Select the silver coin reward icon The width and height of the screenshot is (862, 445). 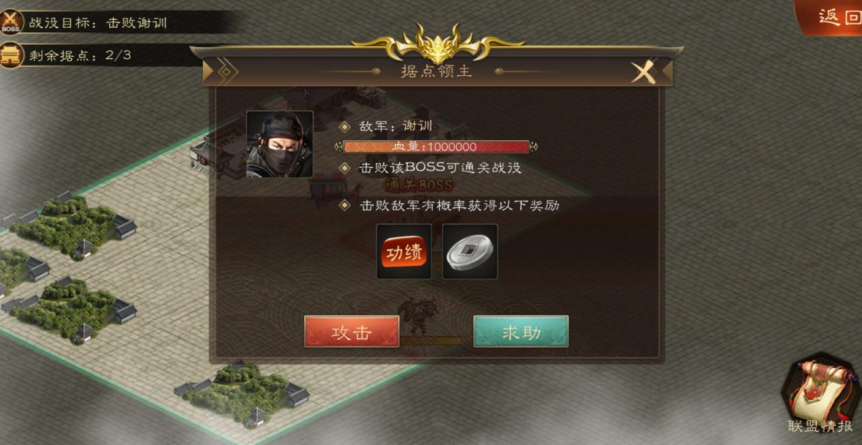coord(470,251)
